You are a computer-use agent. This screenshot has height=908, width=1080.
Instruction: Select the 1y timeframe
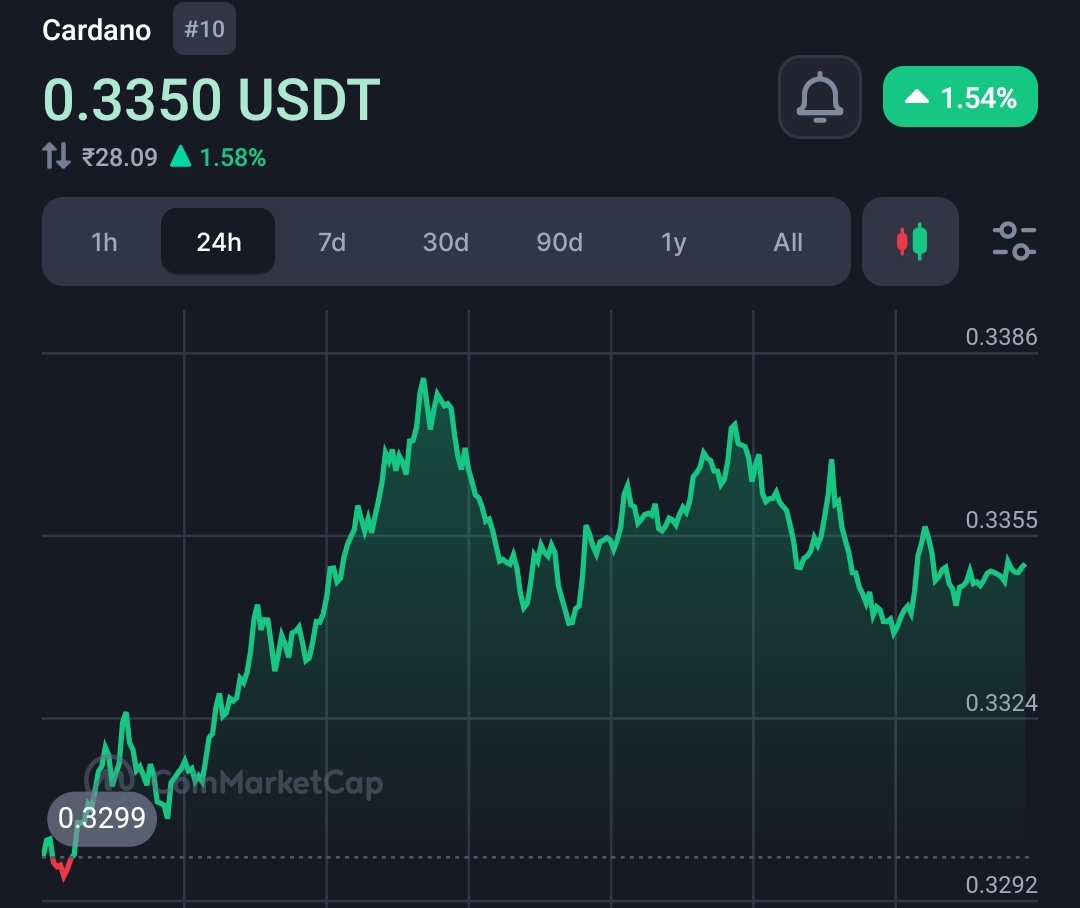pos(674,242)
